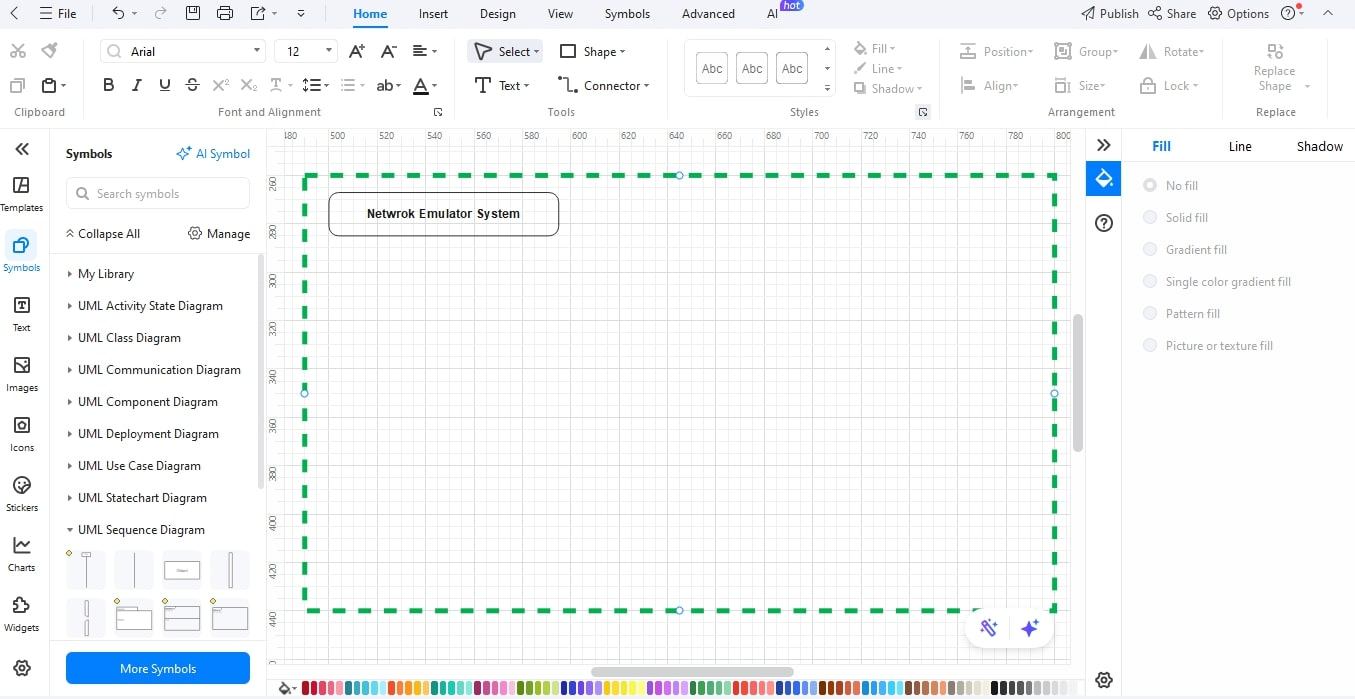
Task: Open the Options button
Action: tap(1238, 14)
